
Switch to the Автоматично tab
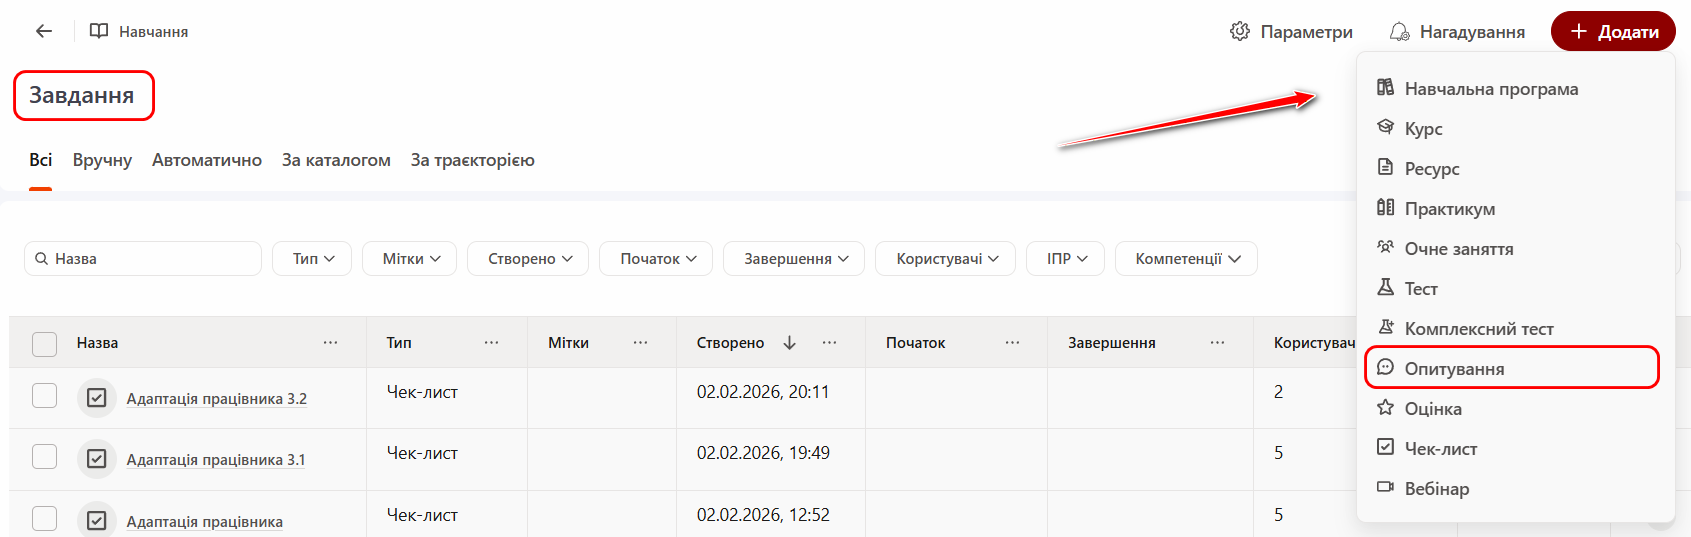click(x=207, y=160)
